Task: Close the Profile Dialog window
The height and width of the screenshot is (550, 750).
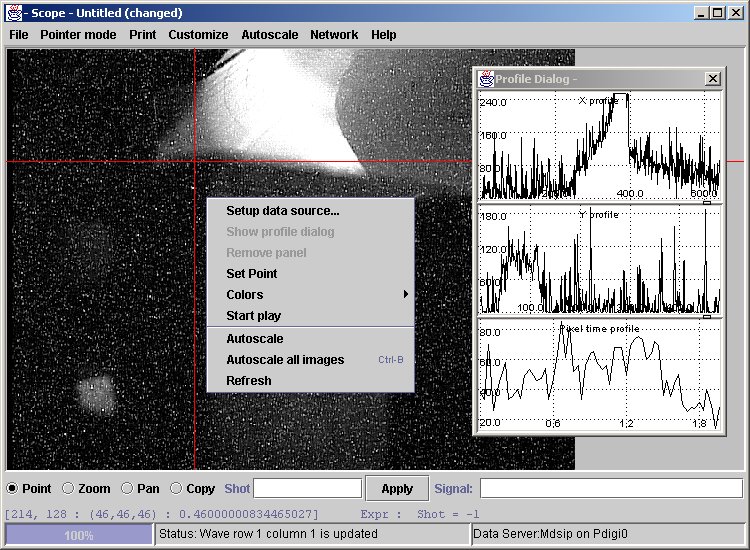Action: click(x=712, y=79)
